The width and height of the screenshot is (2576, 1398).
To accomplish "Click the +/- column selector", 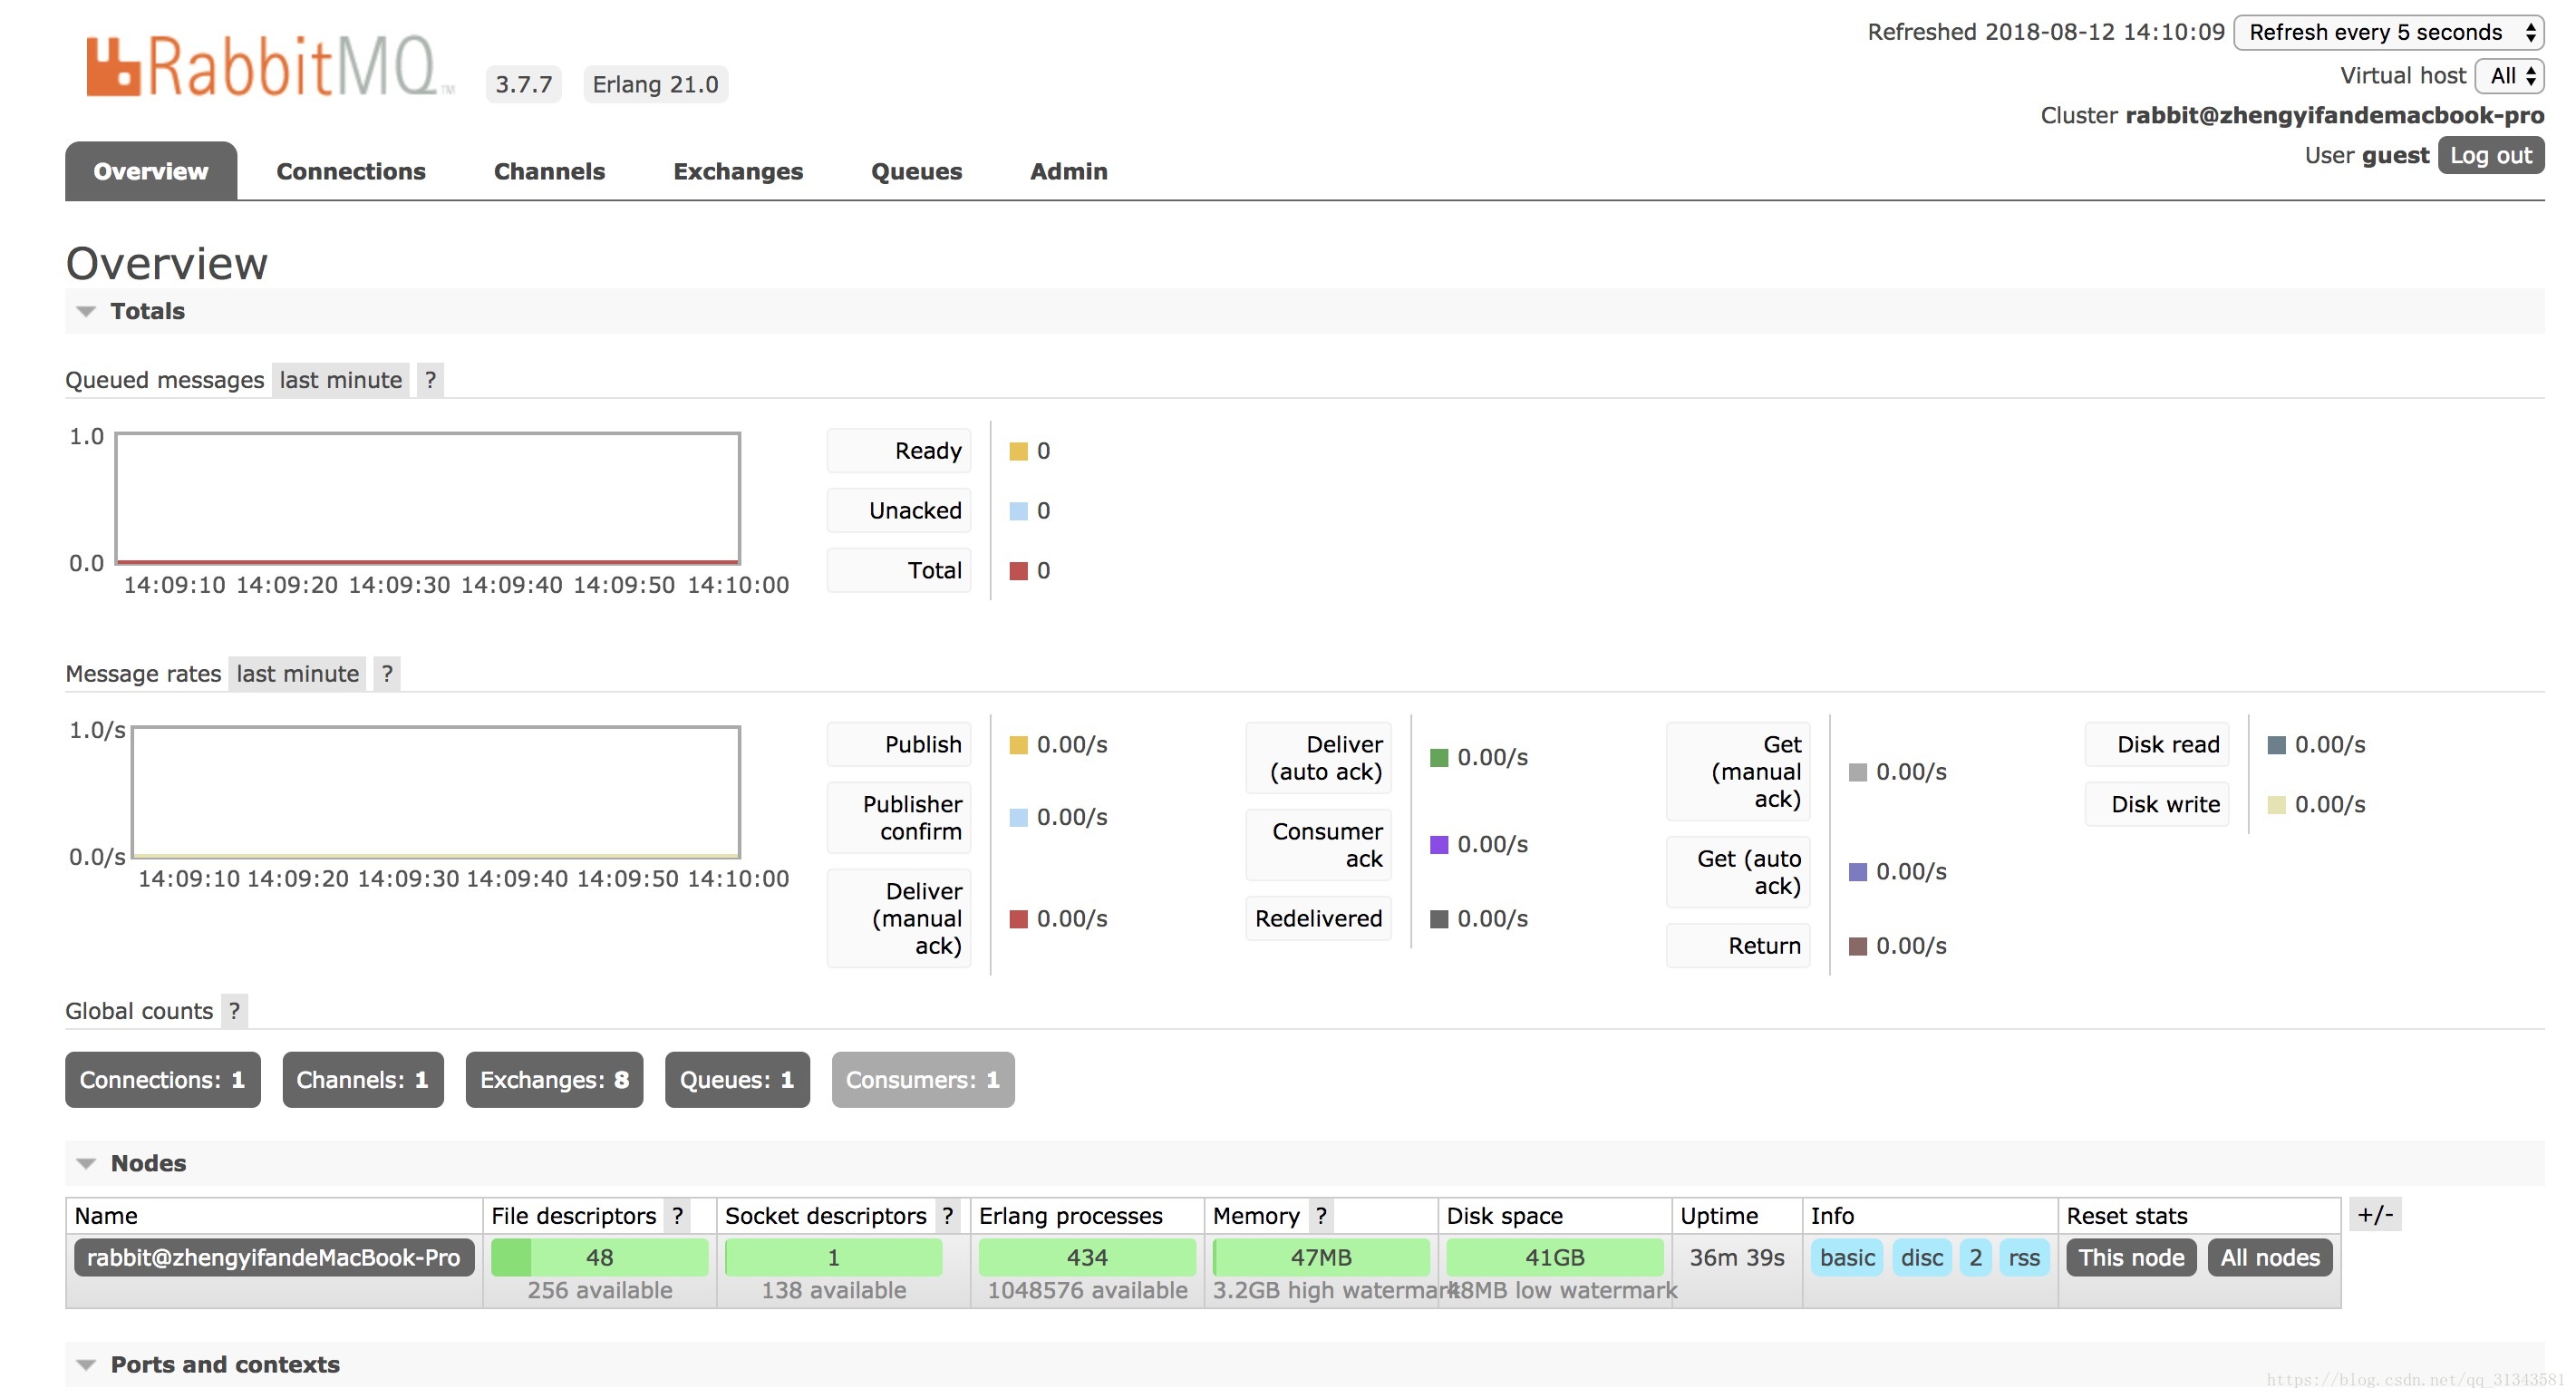I will 2374,1215.
